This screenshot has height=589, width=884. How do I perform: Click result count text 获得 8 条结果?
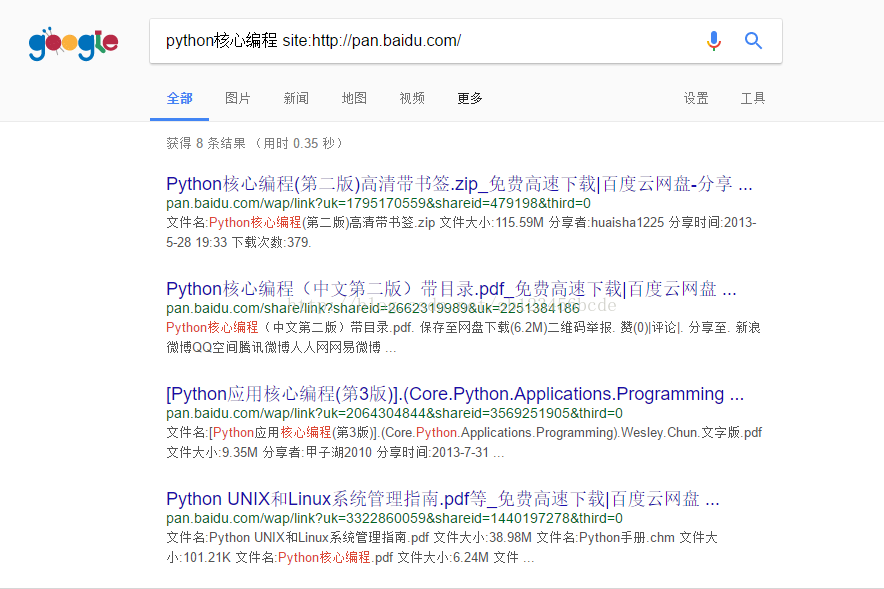(206, 143)
